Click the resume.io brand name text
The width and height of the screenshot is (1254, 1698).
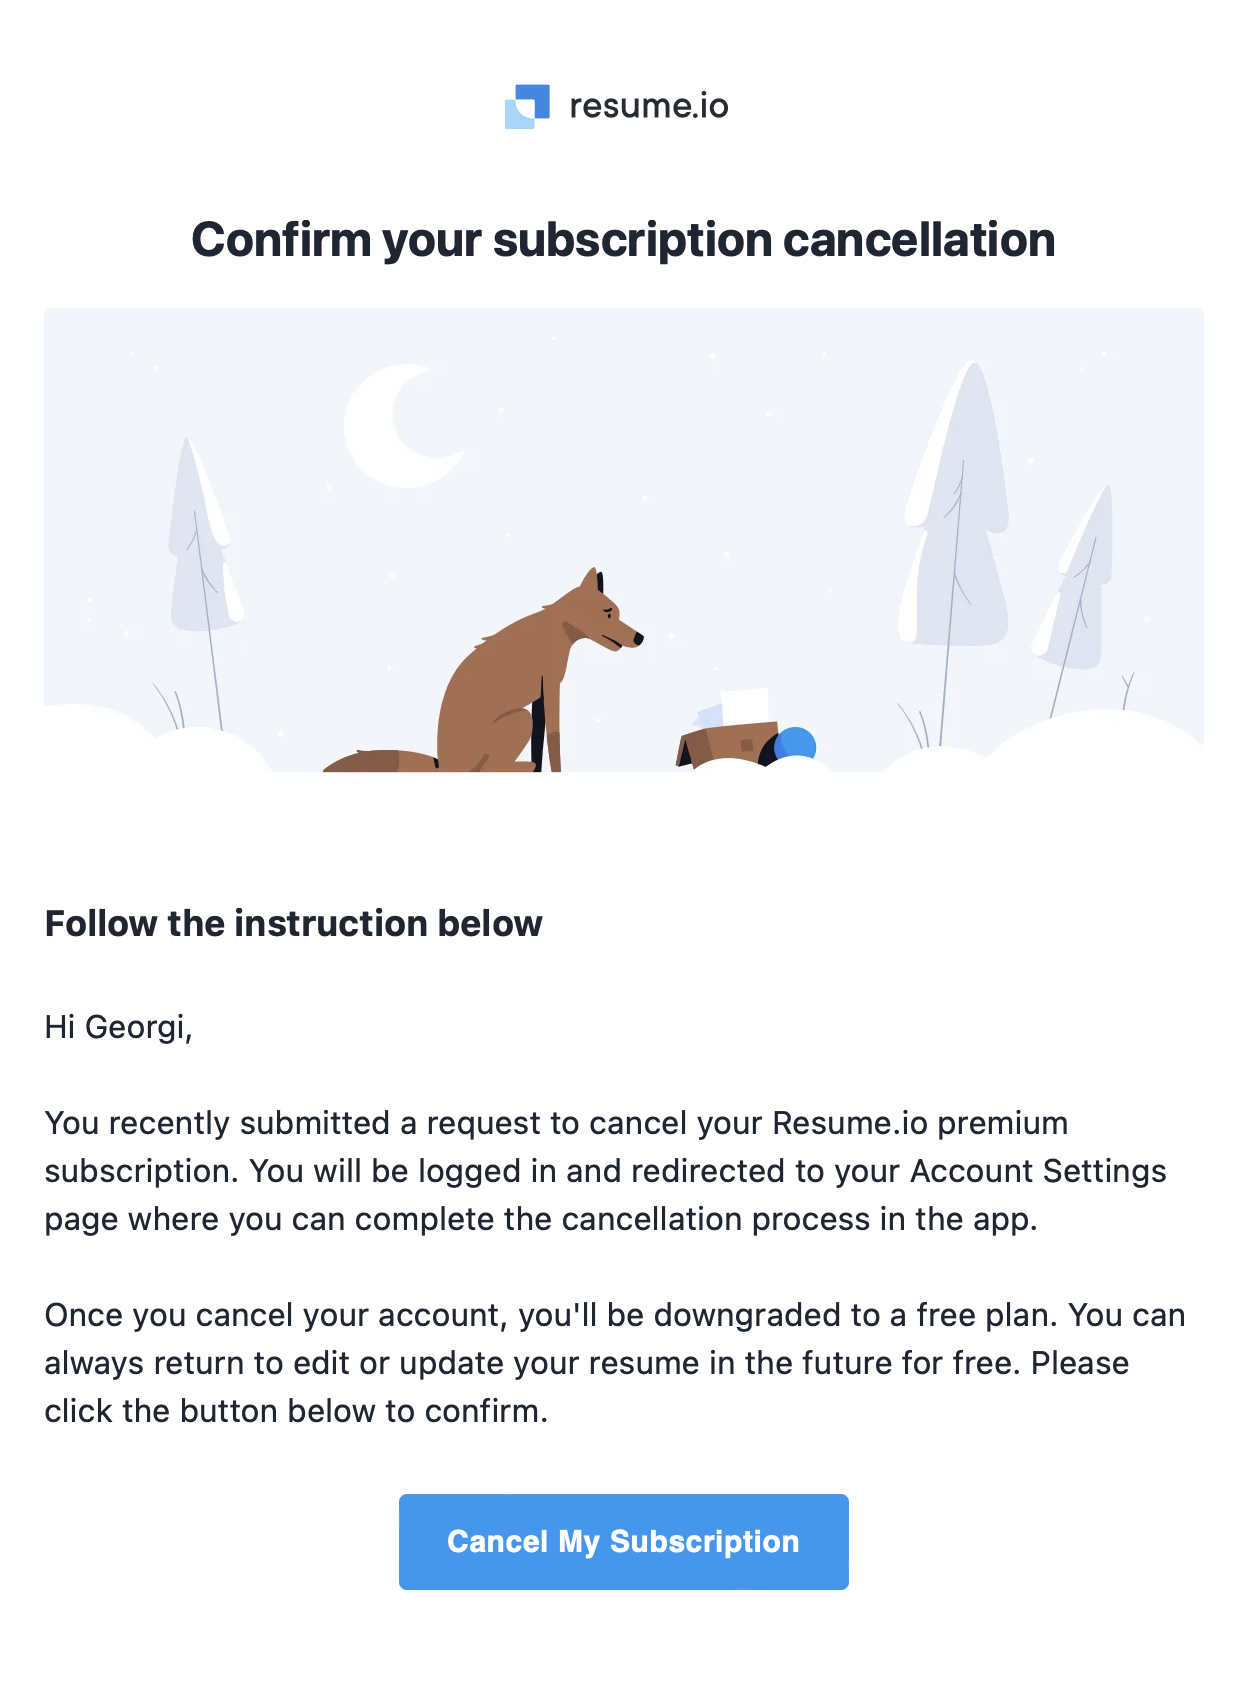tap(649, 106)
